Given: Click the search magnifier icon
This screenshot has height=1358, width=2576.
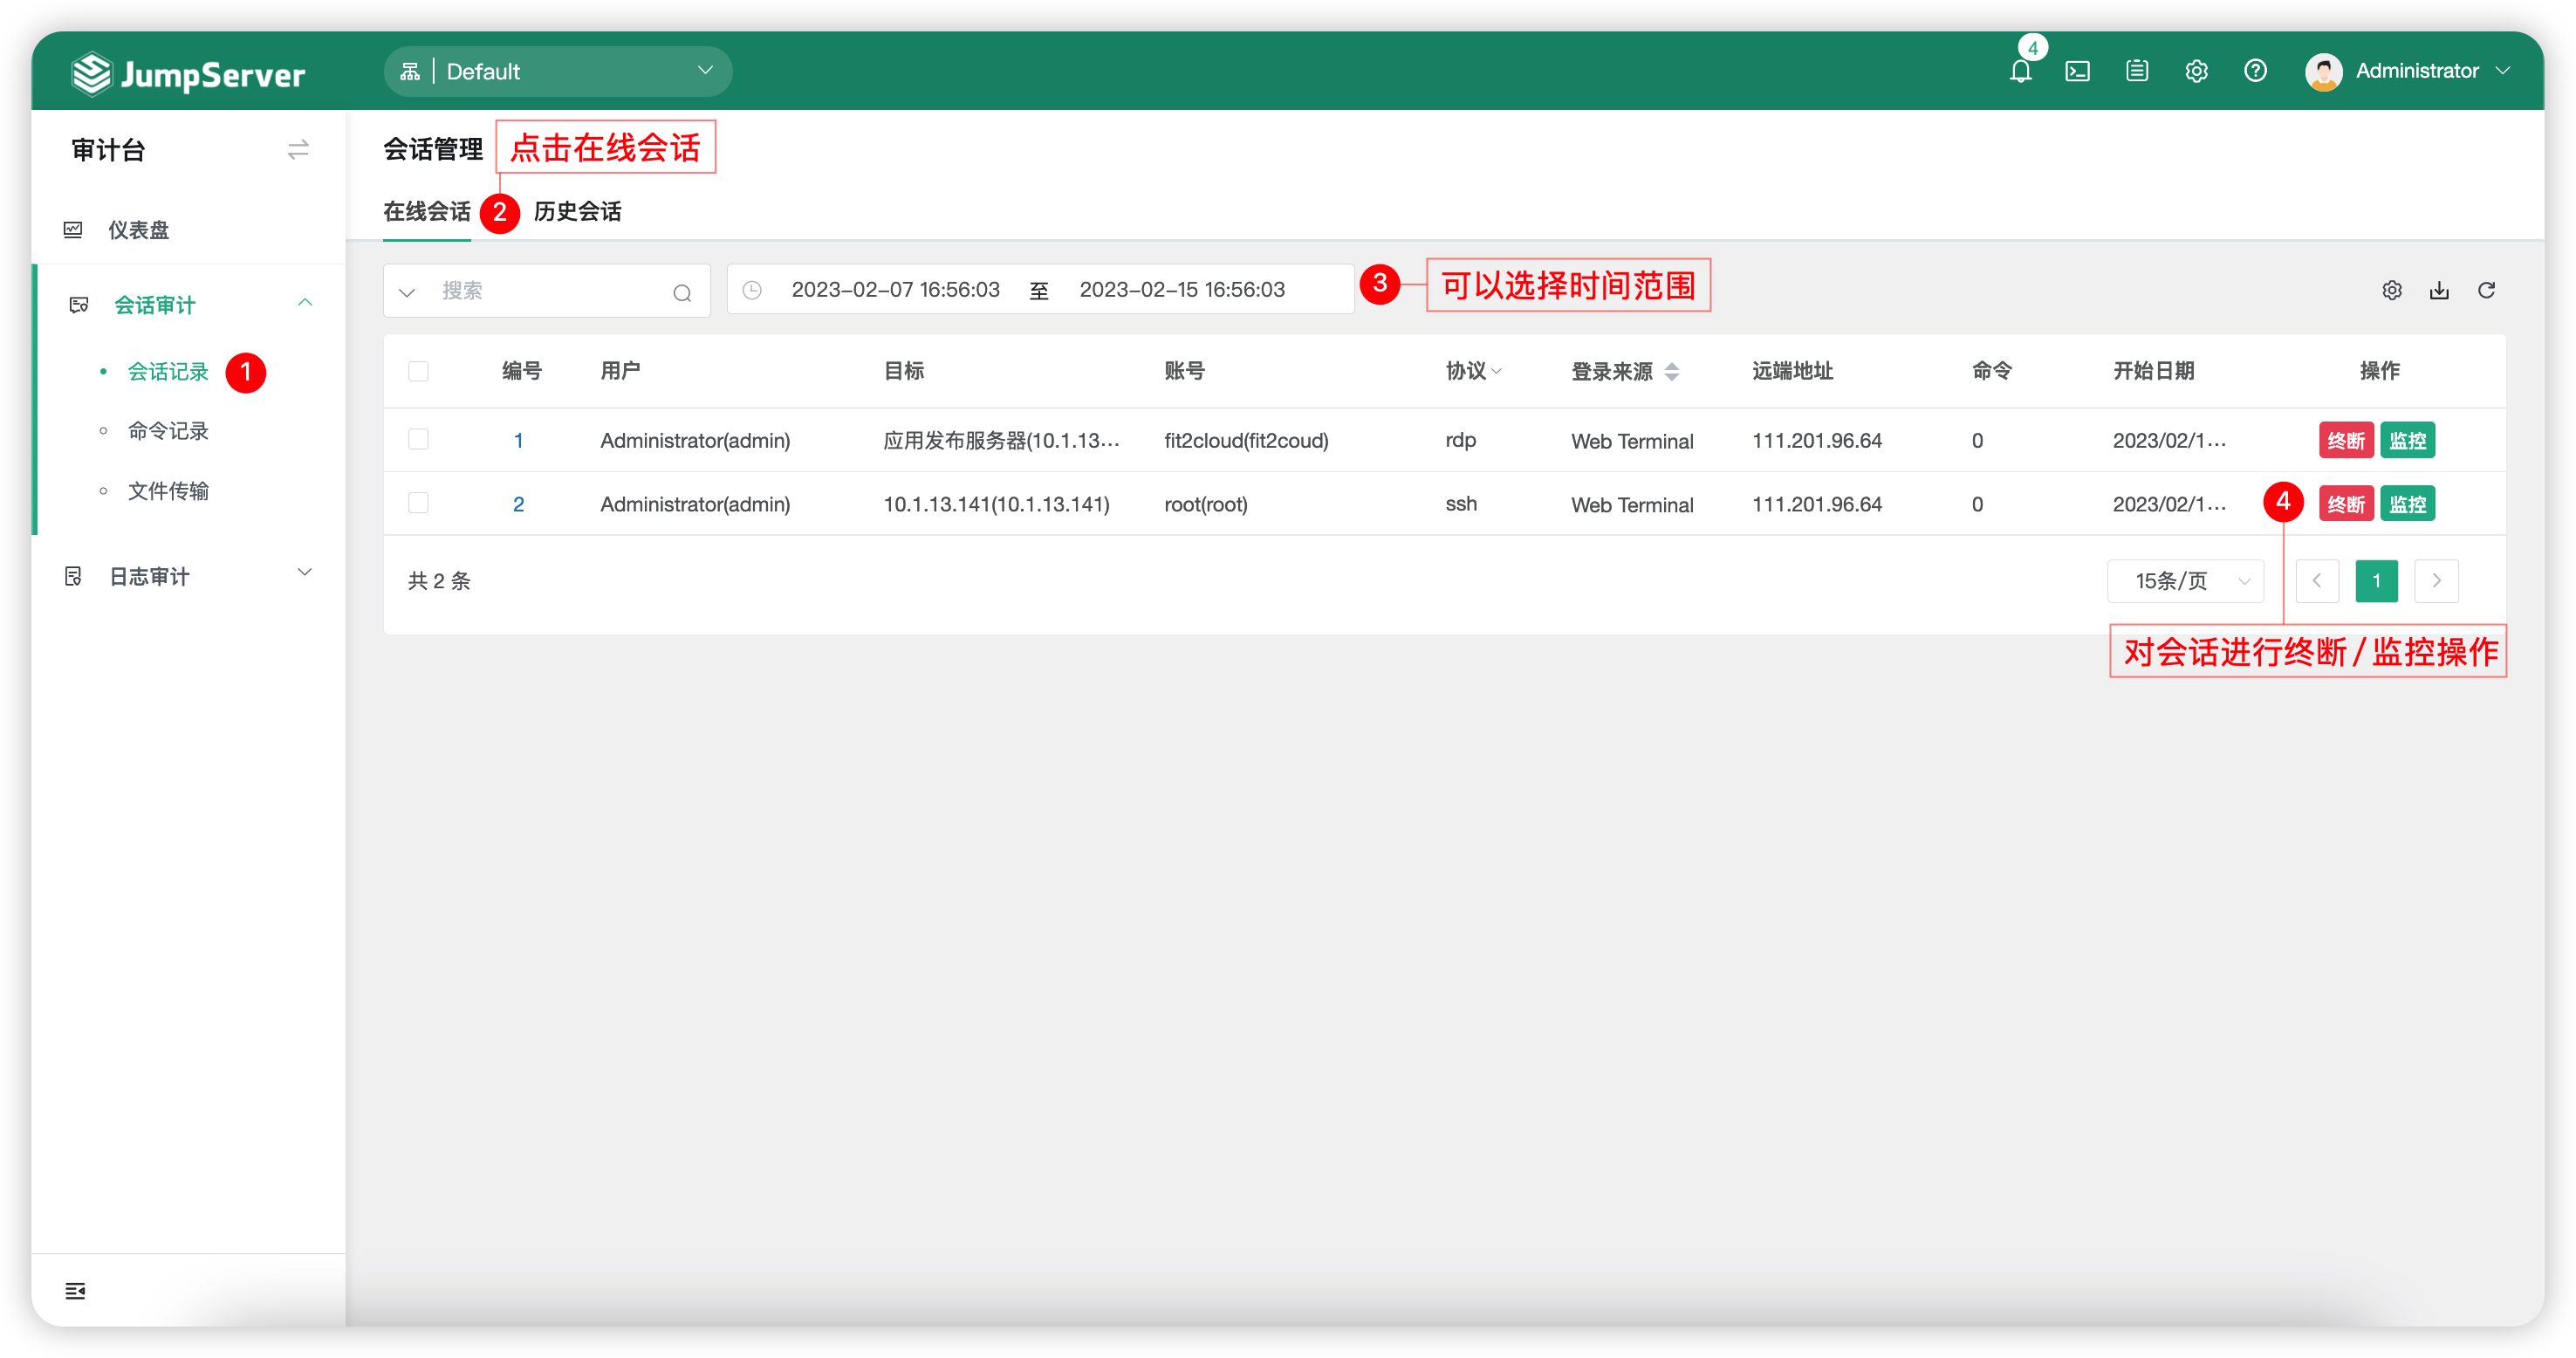Looking at the screenshot, I should pos(682,292).
